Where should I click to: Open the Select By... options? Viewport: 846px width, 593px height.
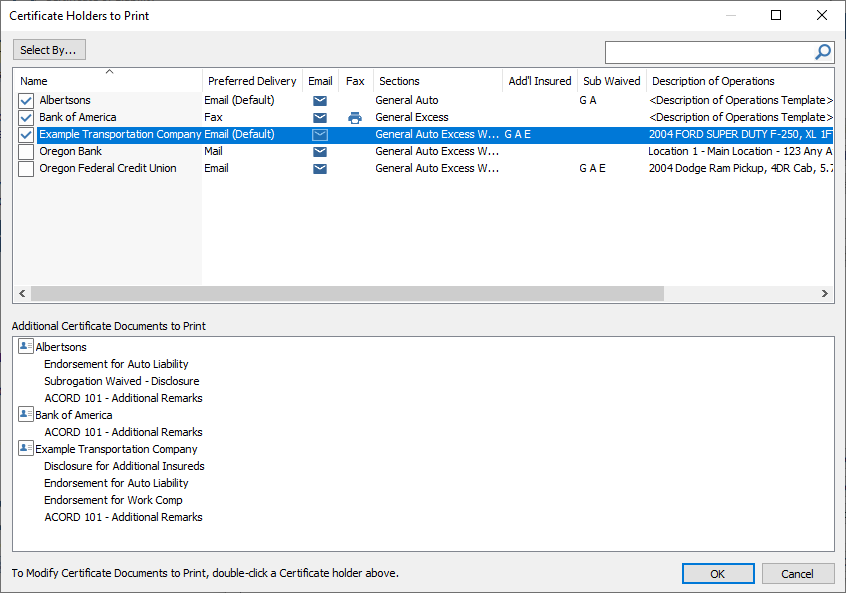pyautogui.click(x=49, y=50)
